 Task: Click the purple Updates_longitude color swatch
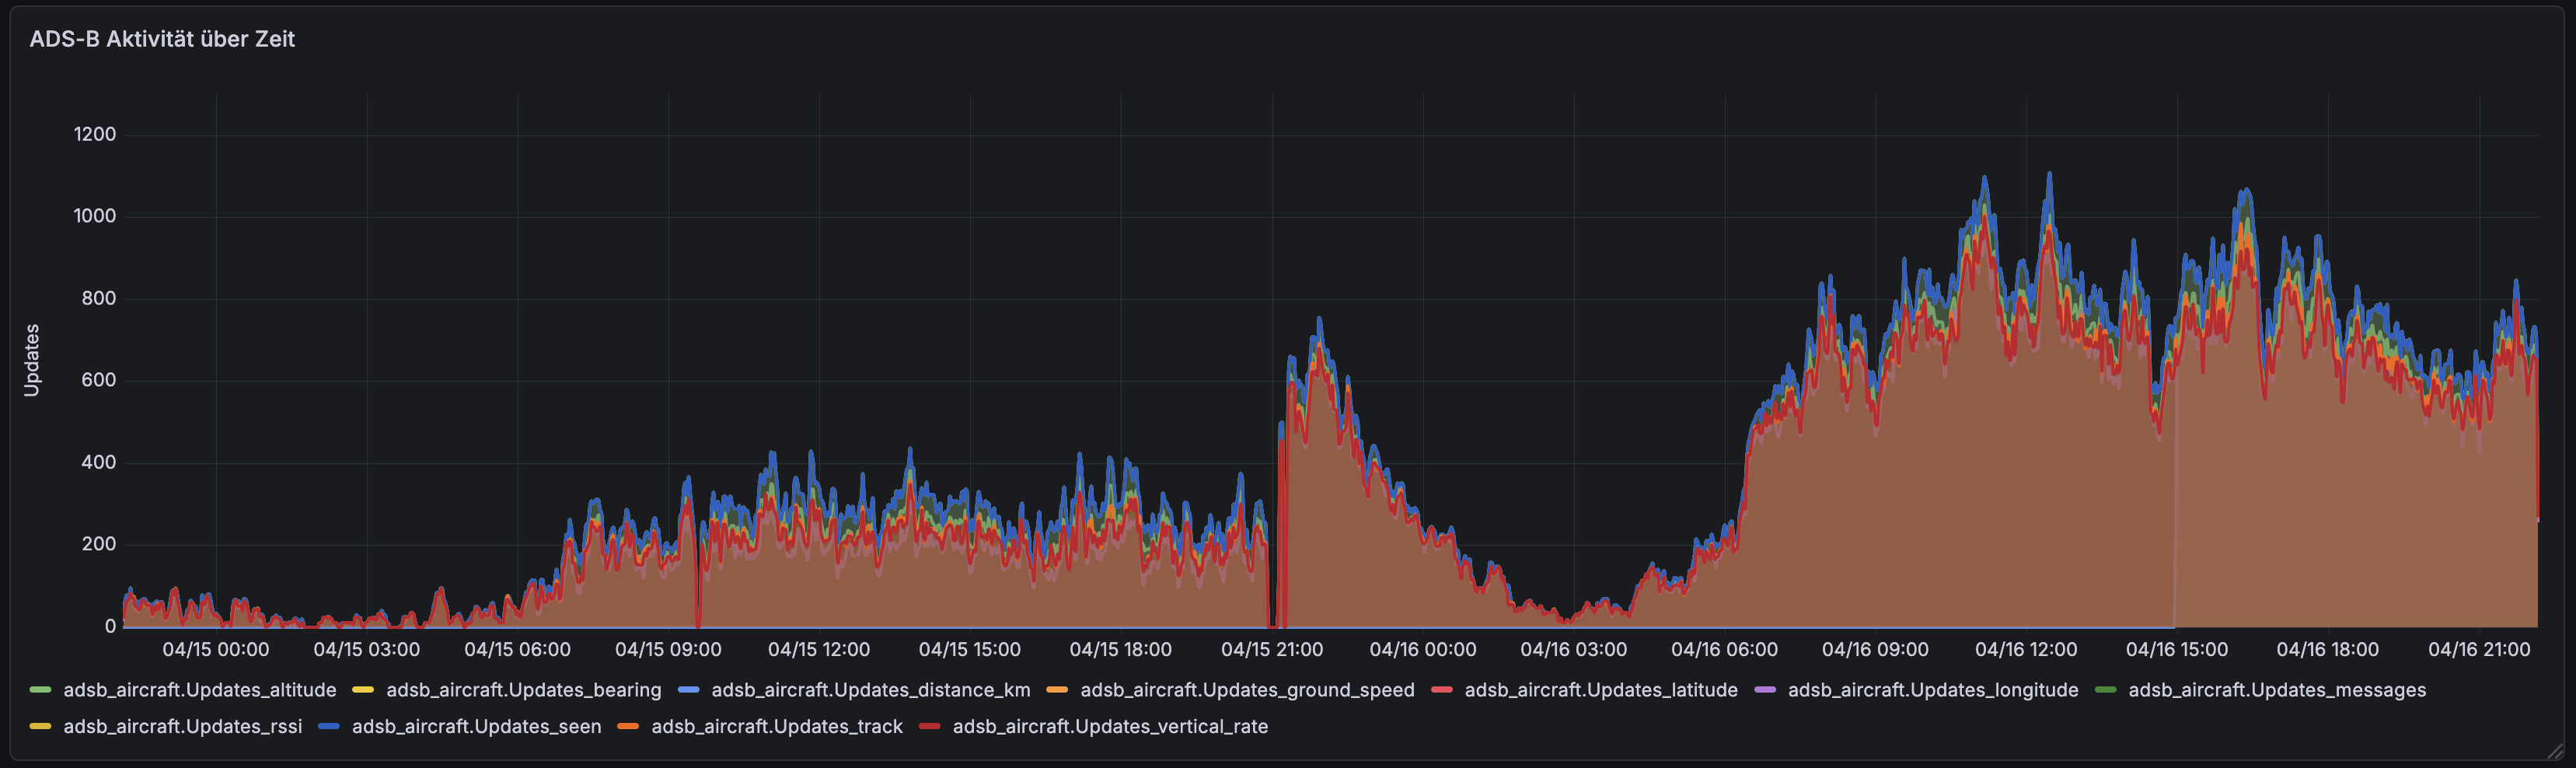1765,690
